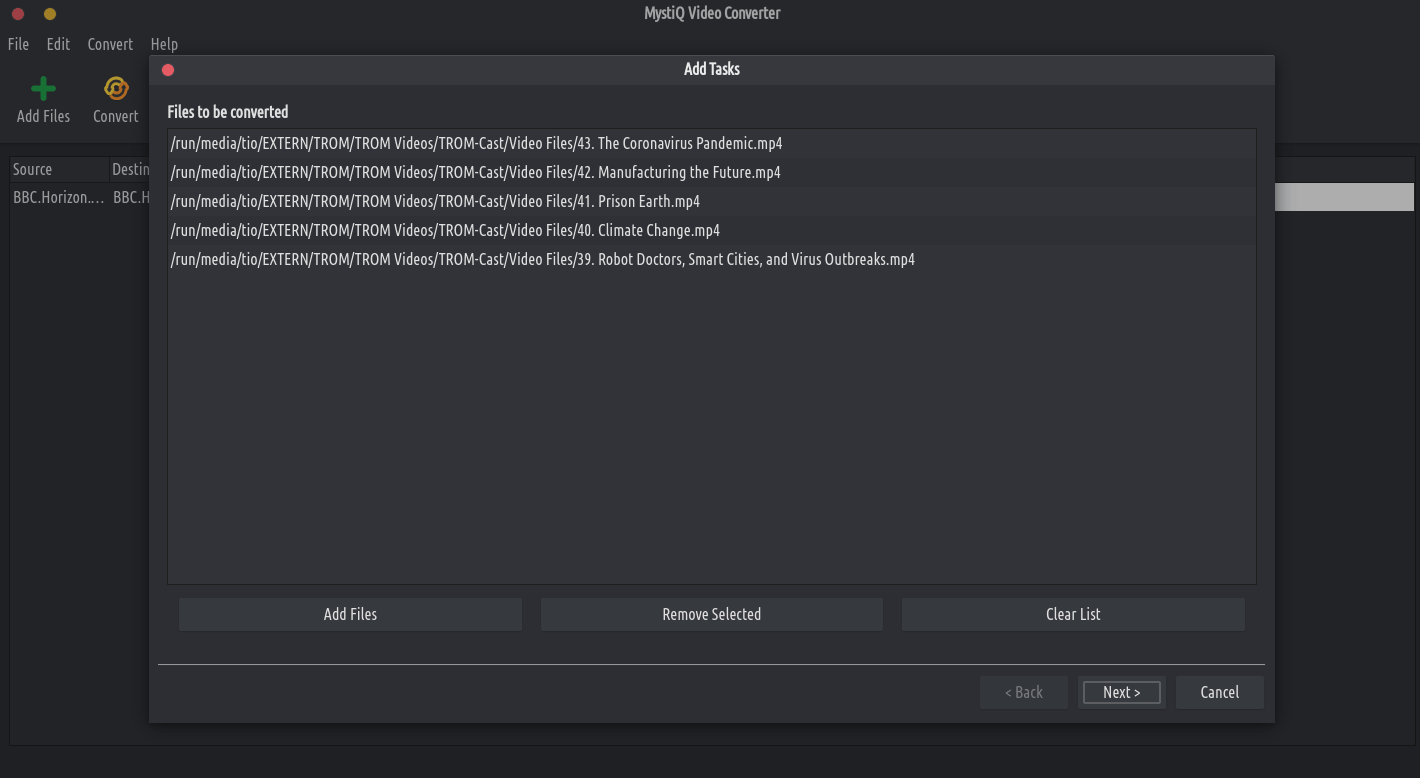Open the Edit menu
The width and height of the screenshot is (1420, 778).
[58, 44]
